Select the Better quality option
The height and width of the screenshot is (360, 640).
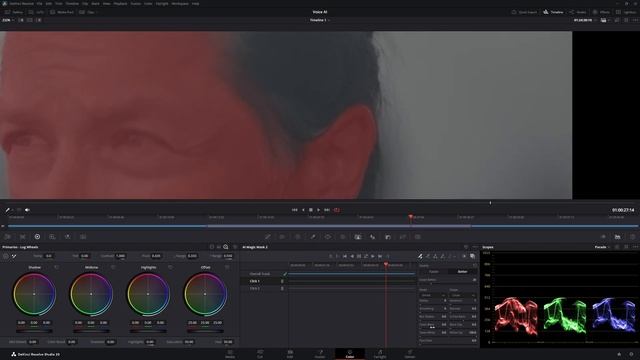462,271
